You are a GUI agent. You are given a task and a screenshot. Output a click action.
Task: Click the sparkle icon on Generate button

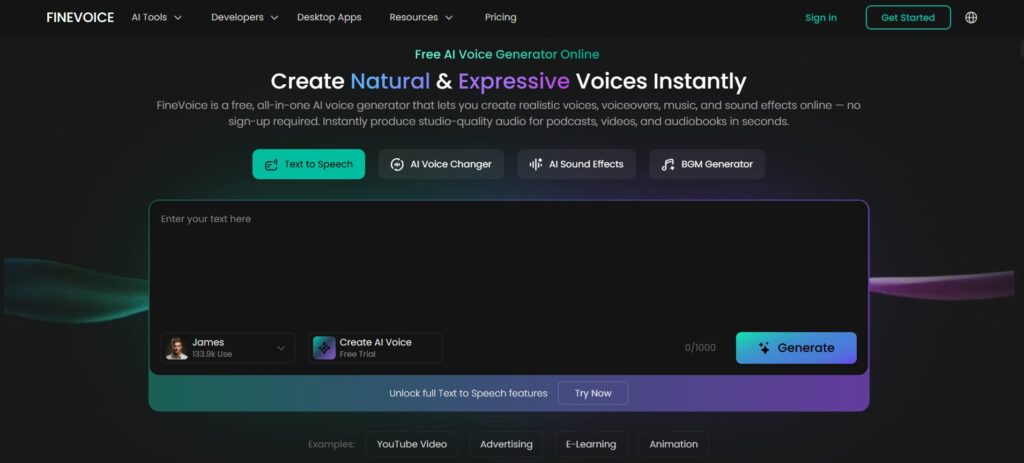[764, 348]
